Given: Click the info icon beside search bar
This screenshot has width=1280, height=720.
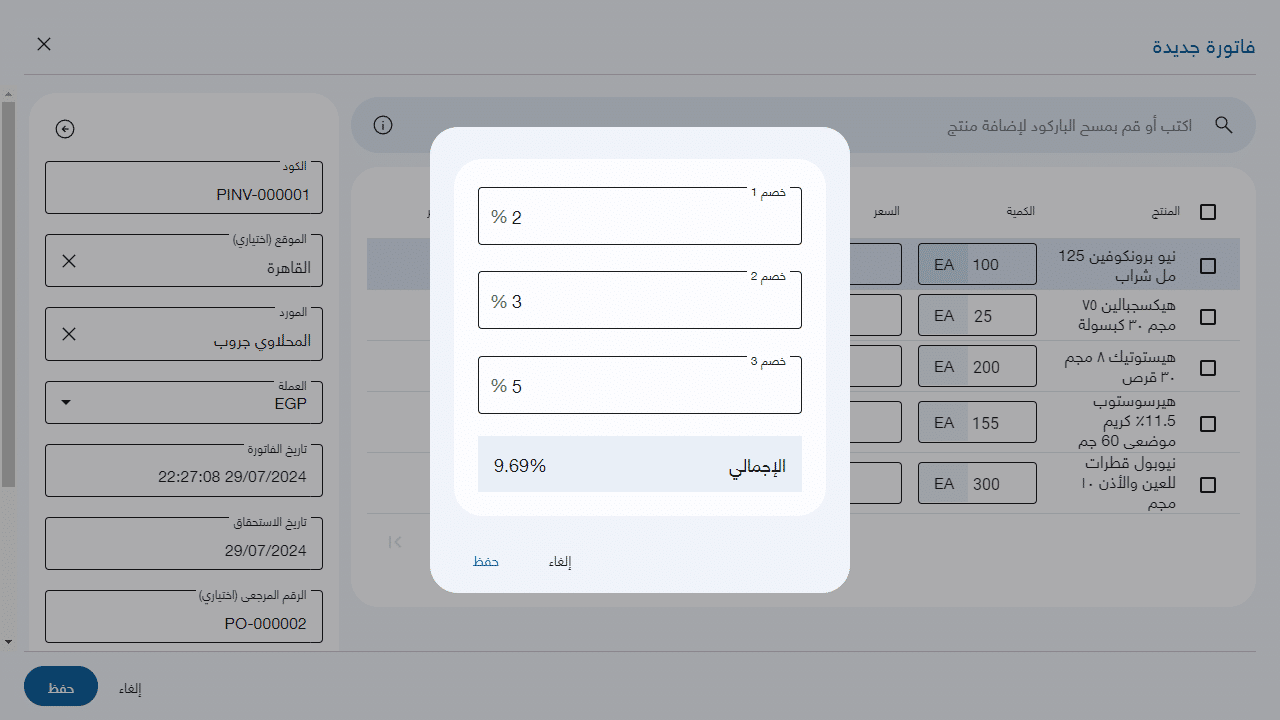Looking at the screenshot, I should click(x=383, y=125).
